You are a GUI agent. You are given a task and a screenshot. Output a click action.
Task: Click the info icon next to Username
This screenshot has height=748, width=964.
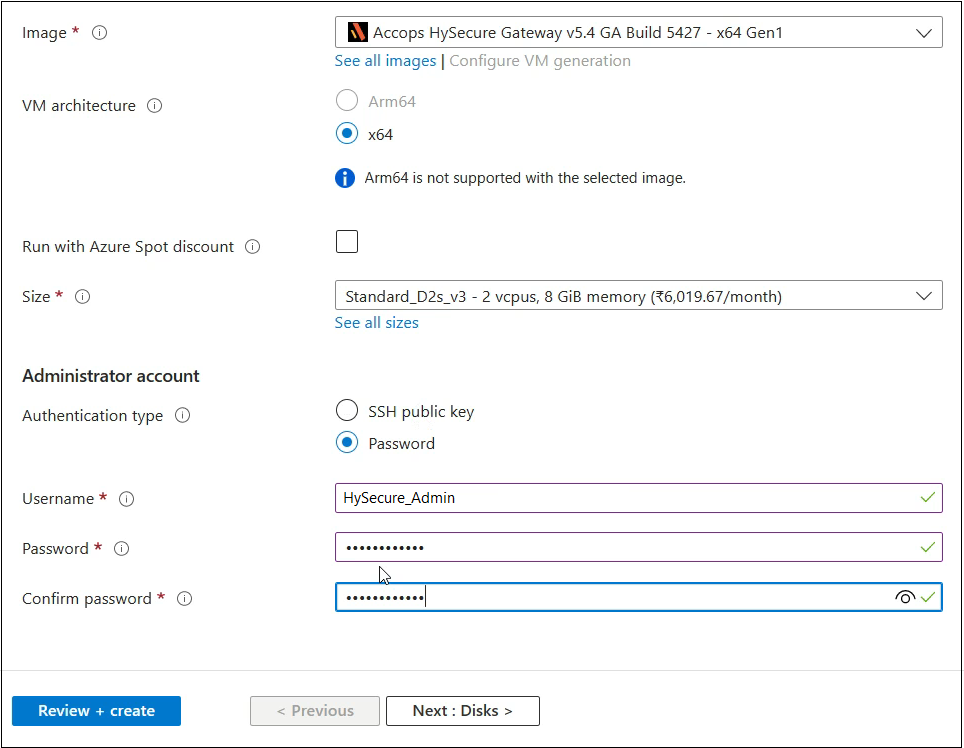[127, 498]
